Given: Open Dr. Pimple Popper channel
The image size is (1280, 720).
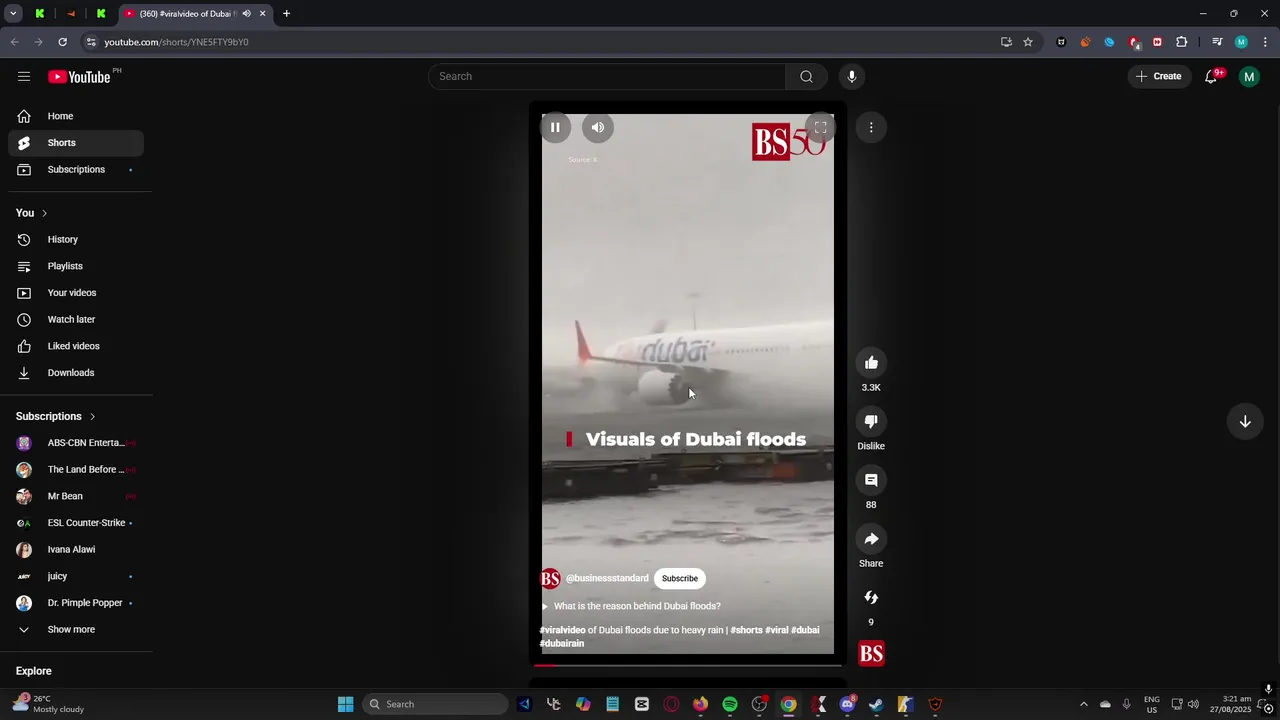Looking at the screenshot, I should 76,603.
